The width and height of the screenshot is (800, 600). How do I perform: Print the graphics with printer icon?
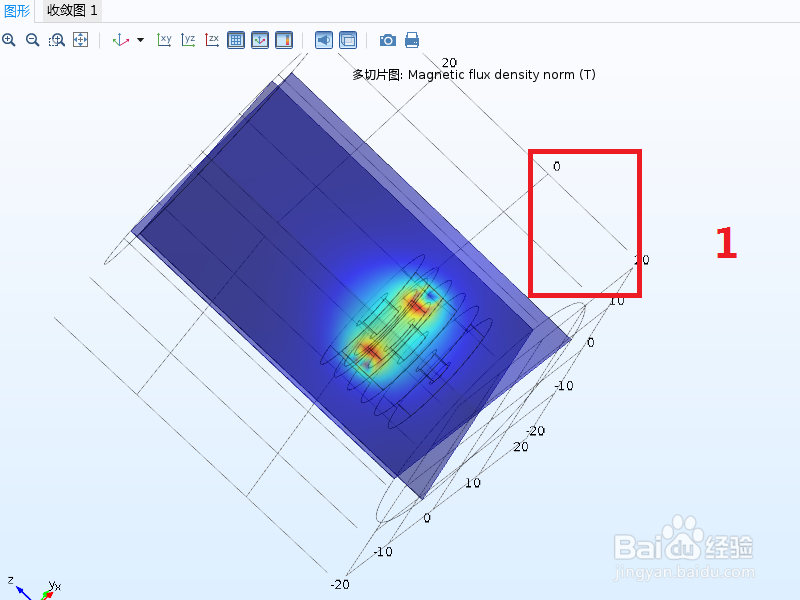tap(412, 40)
